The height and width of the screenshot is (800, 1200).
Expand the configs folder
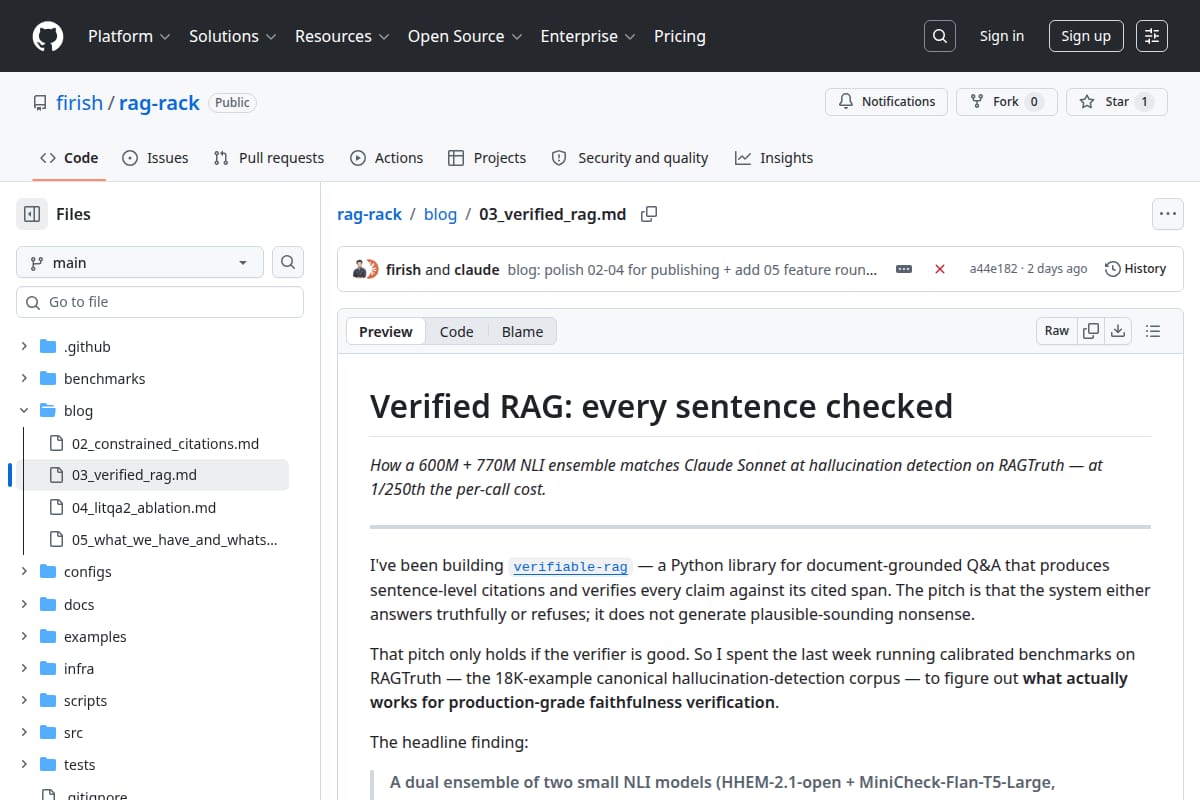click(24, 572)
